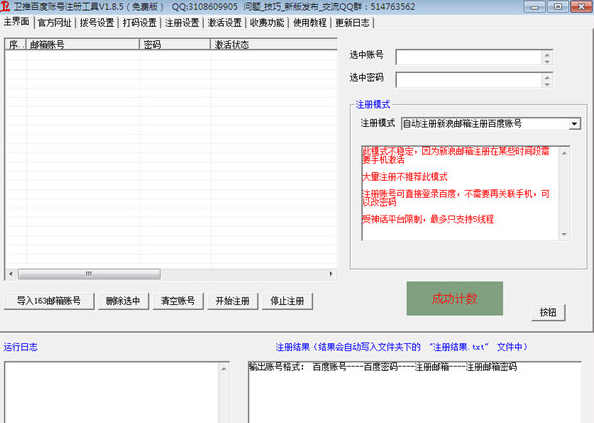Screen dimensions: 594x423
Task: Click up arrow of 选中密码 field
Action: (547, 76)
